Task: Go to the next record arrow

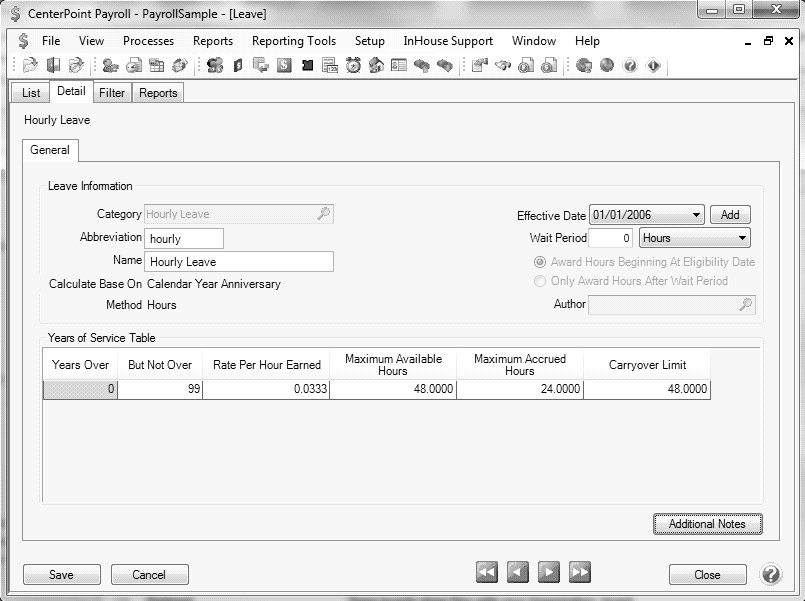Action: pos(548,572)
